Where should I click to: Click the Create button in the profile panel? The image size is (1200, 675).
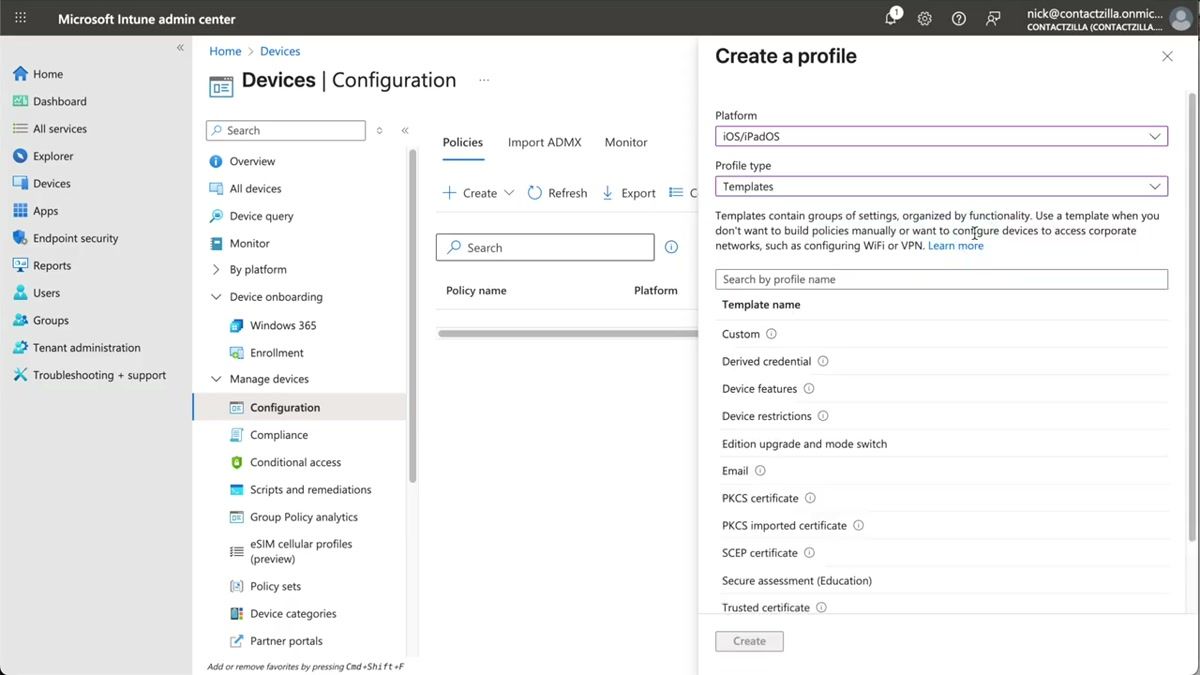coord(749,641)
